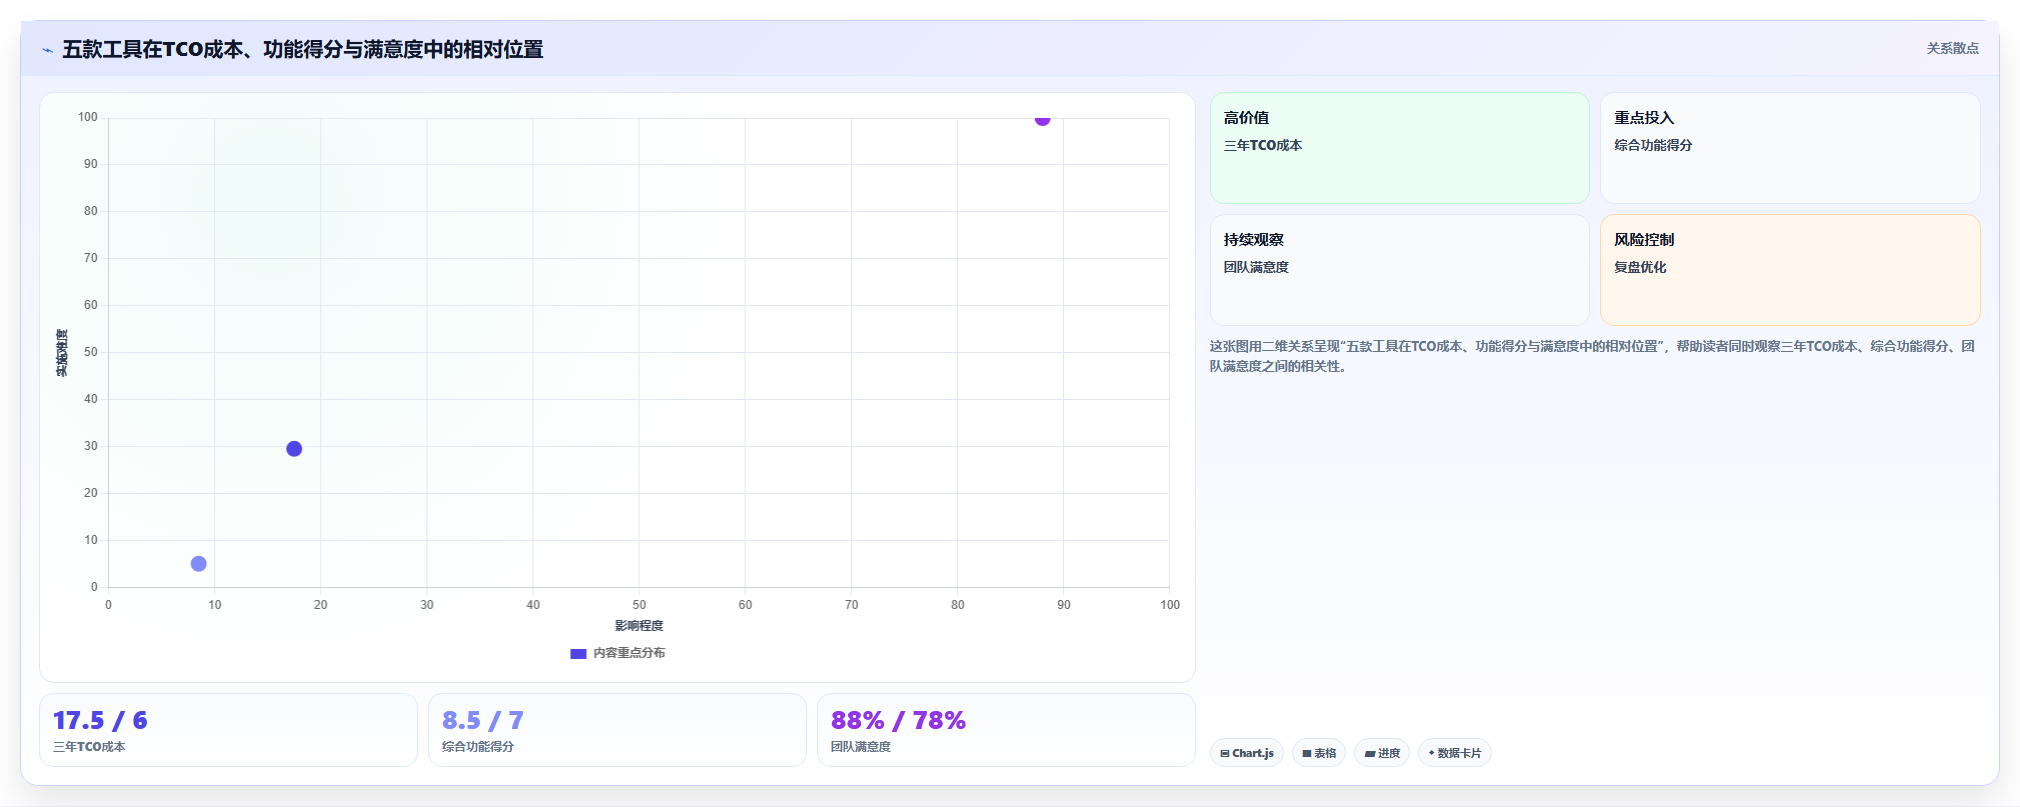Click the small icon before the page title

(47, 50)
